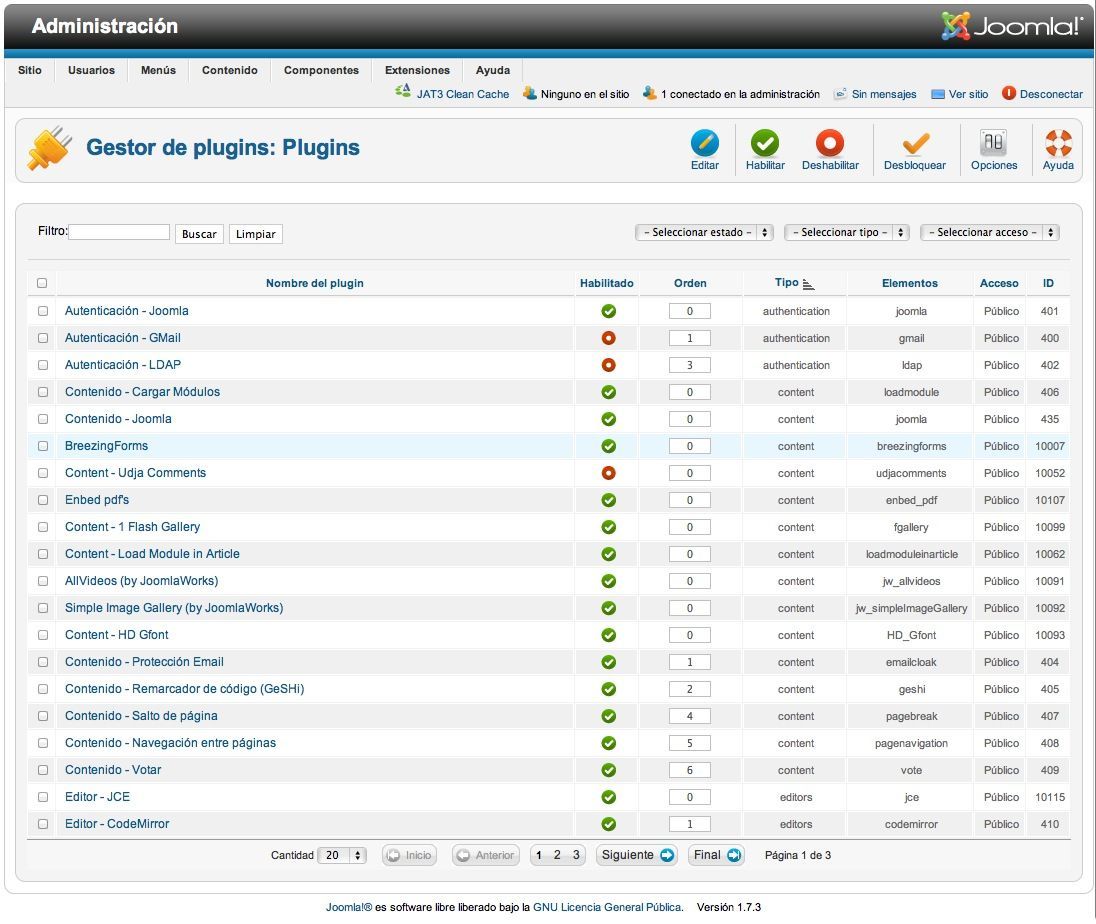
Task: Open the Ayuda menu in top menu bar
Action: click(493, 70)
